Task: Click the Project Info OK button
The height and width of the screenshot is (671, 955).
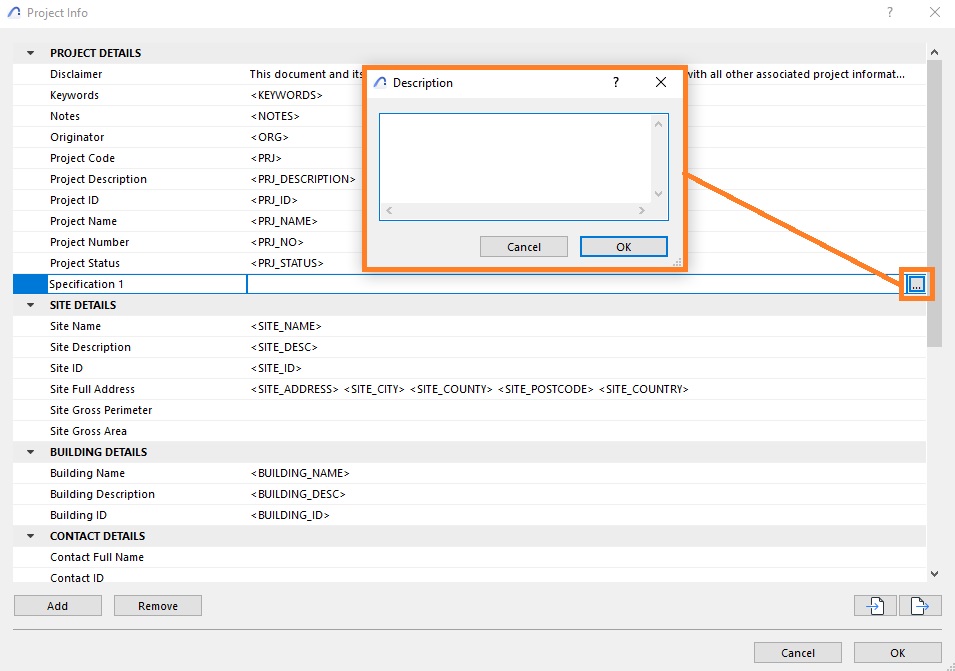Action: (x=898, y=653)
